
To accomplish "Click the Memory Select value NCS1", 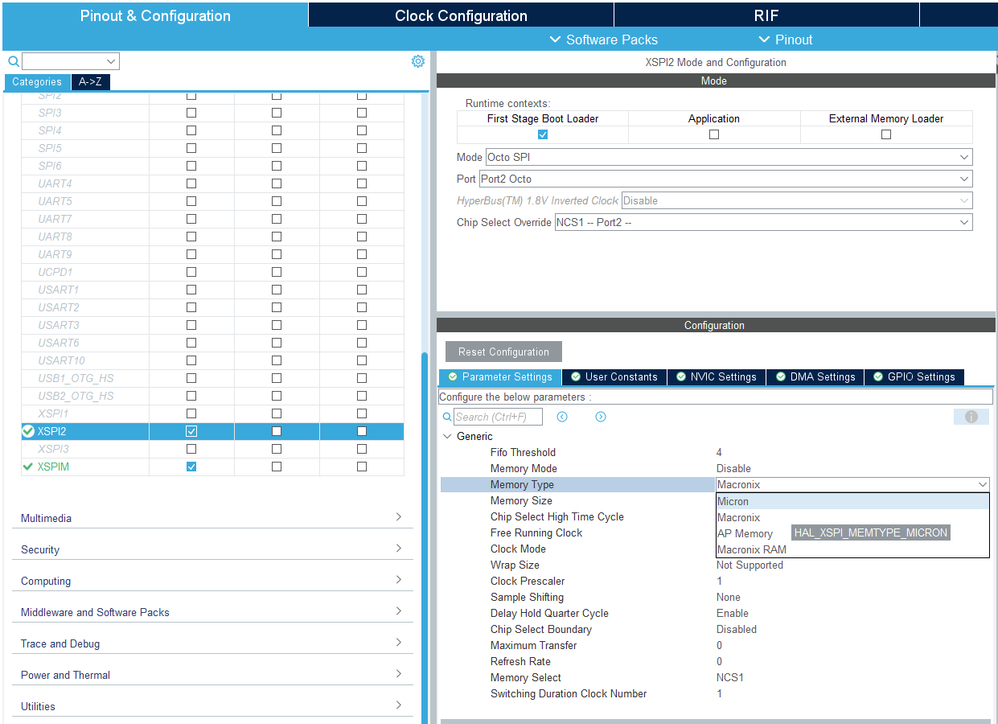I will point(729,678).
